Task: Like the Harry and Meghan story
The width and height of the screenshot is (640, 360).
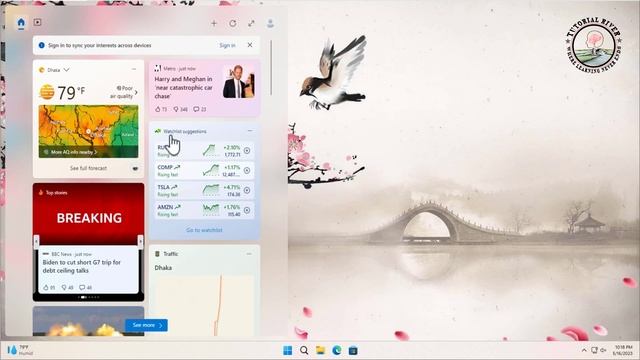Action: (161, 109)
